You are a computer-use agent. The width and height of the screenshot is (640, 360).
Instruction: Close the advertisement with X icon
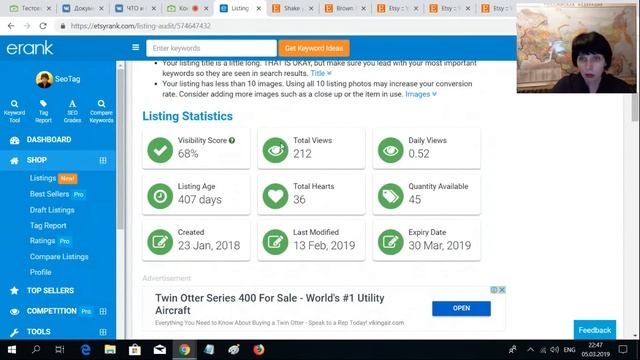coord(502,290)
